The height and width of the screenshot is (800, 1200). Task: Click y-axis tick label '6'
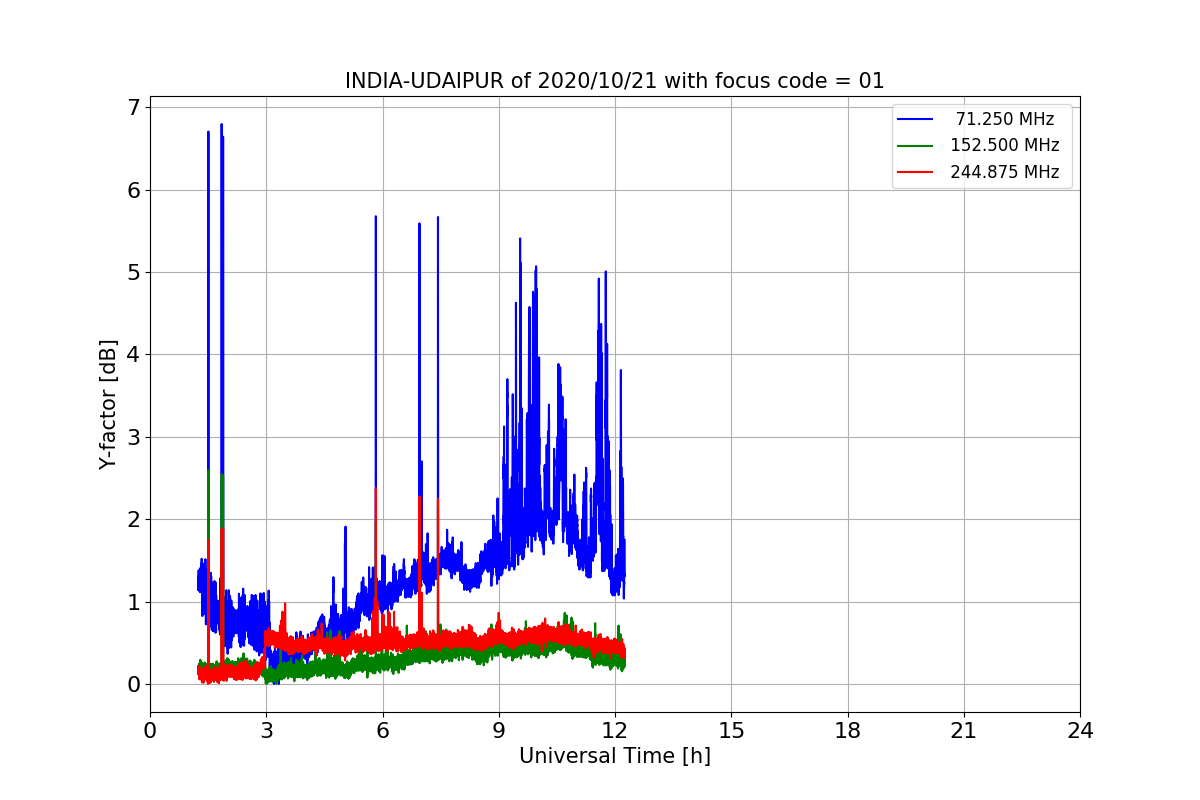132,190
